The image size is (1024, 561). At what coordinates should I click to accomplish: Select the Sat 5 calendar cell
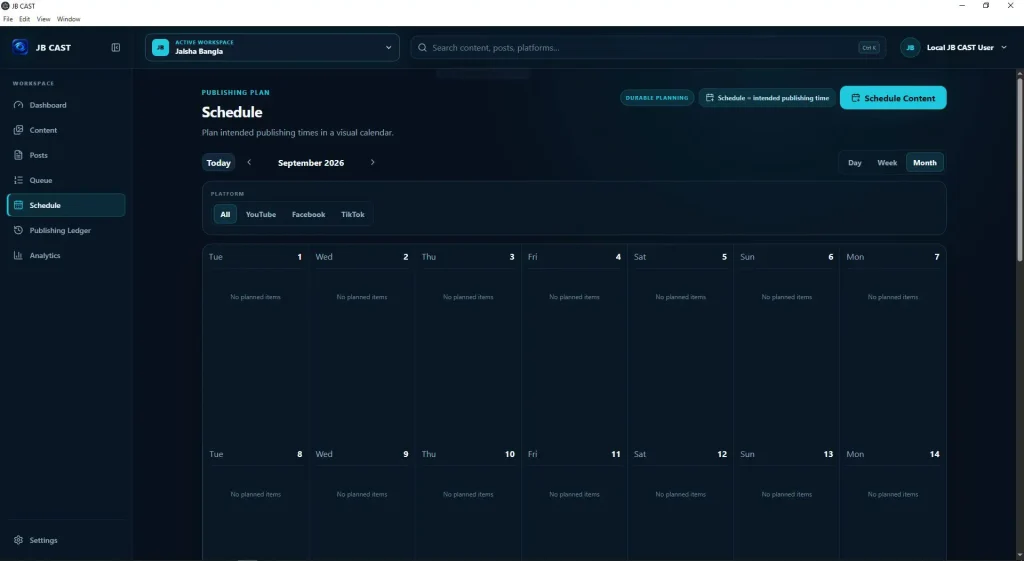(680, 342)
